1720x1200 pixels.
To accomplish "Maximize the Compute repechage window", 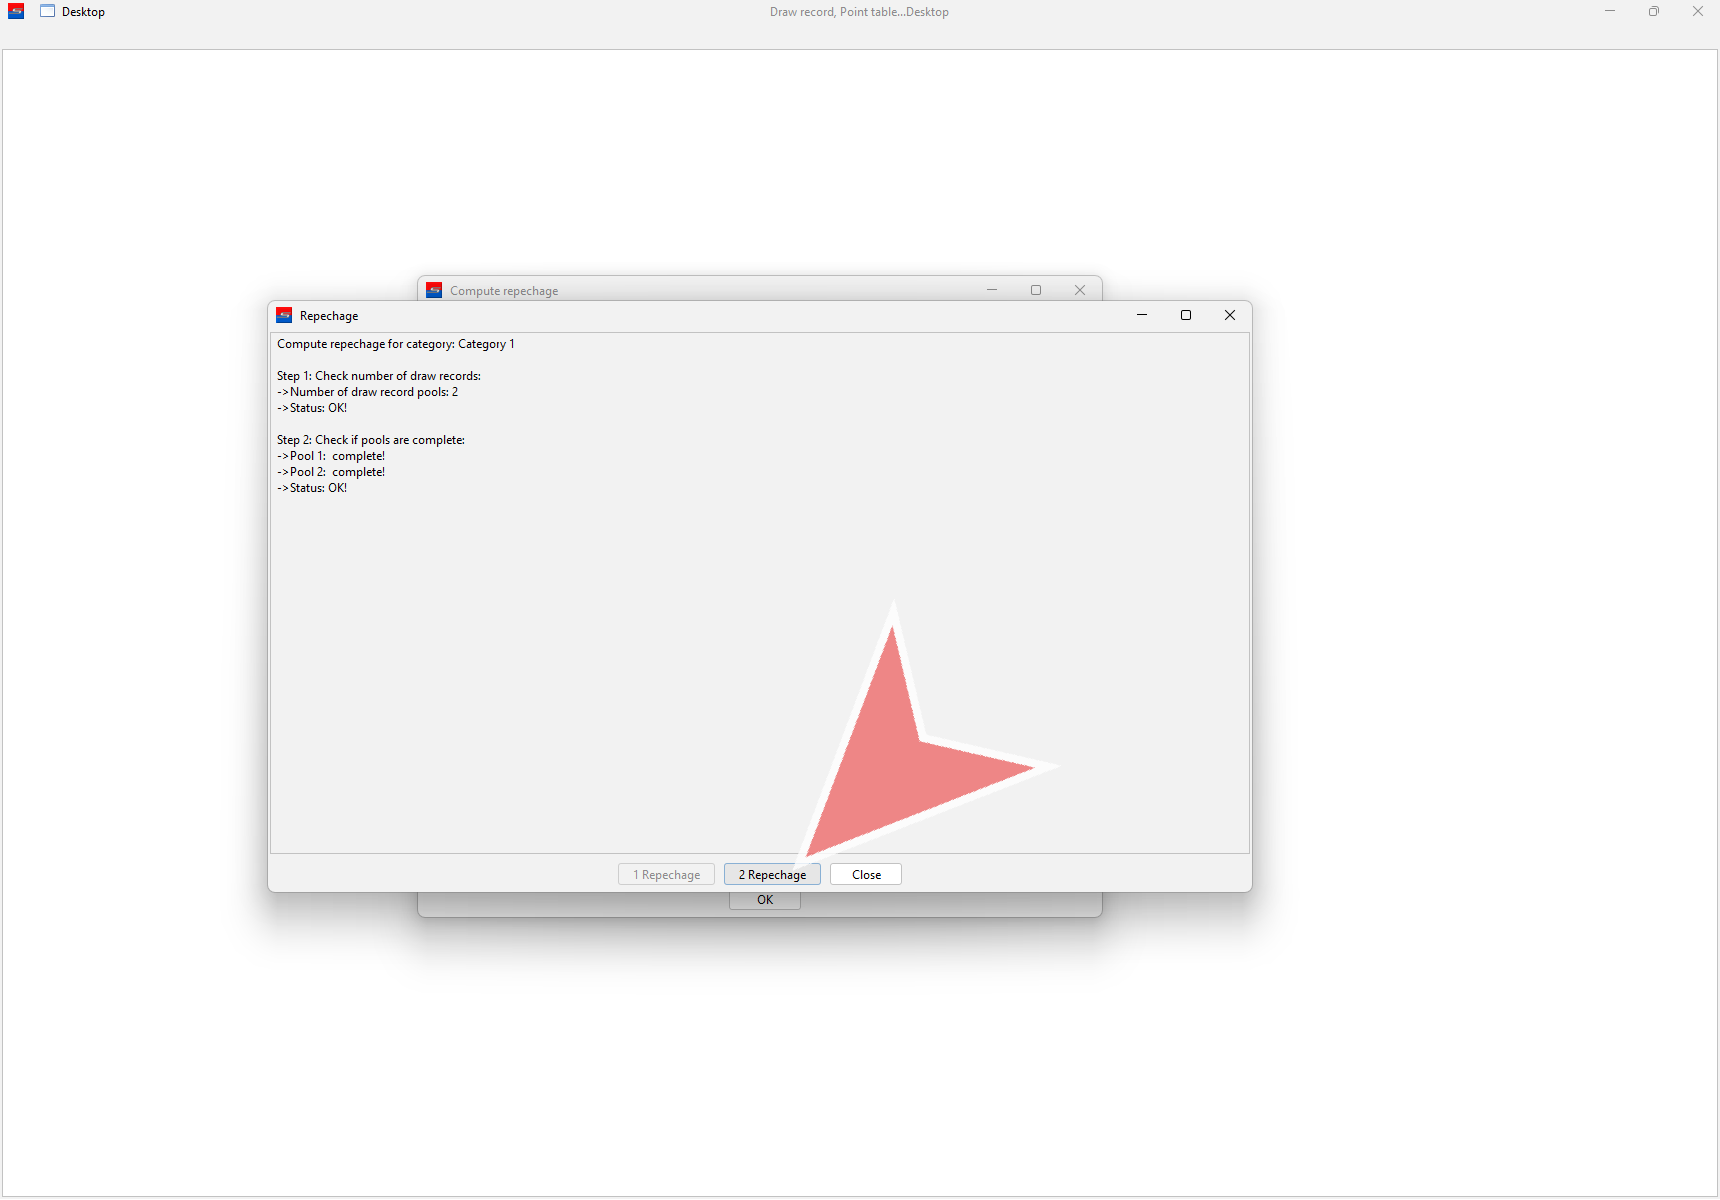I will 1036,290.
